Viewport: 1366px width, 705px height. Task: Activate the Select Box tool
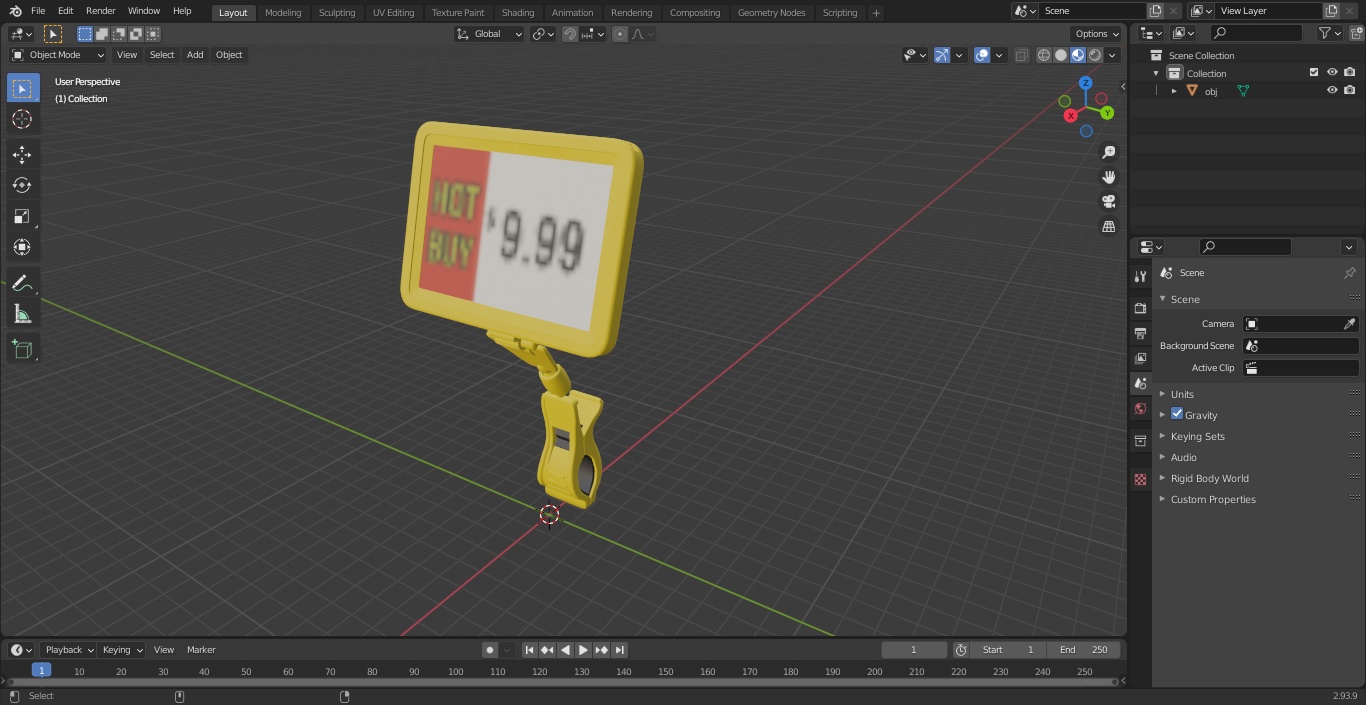[x=22, y=88]
